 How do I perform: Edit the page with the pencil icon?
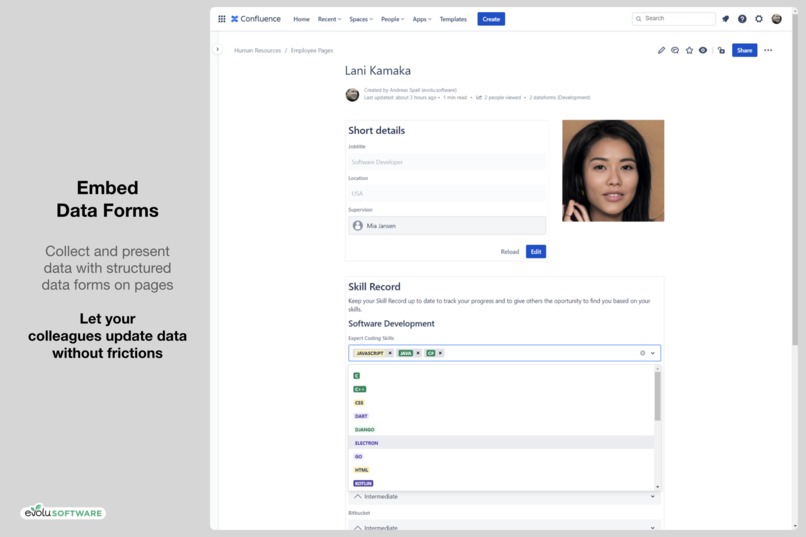(661, 50)
